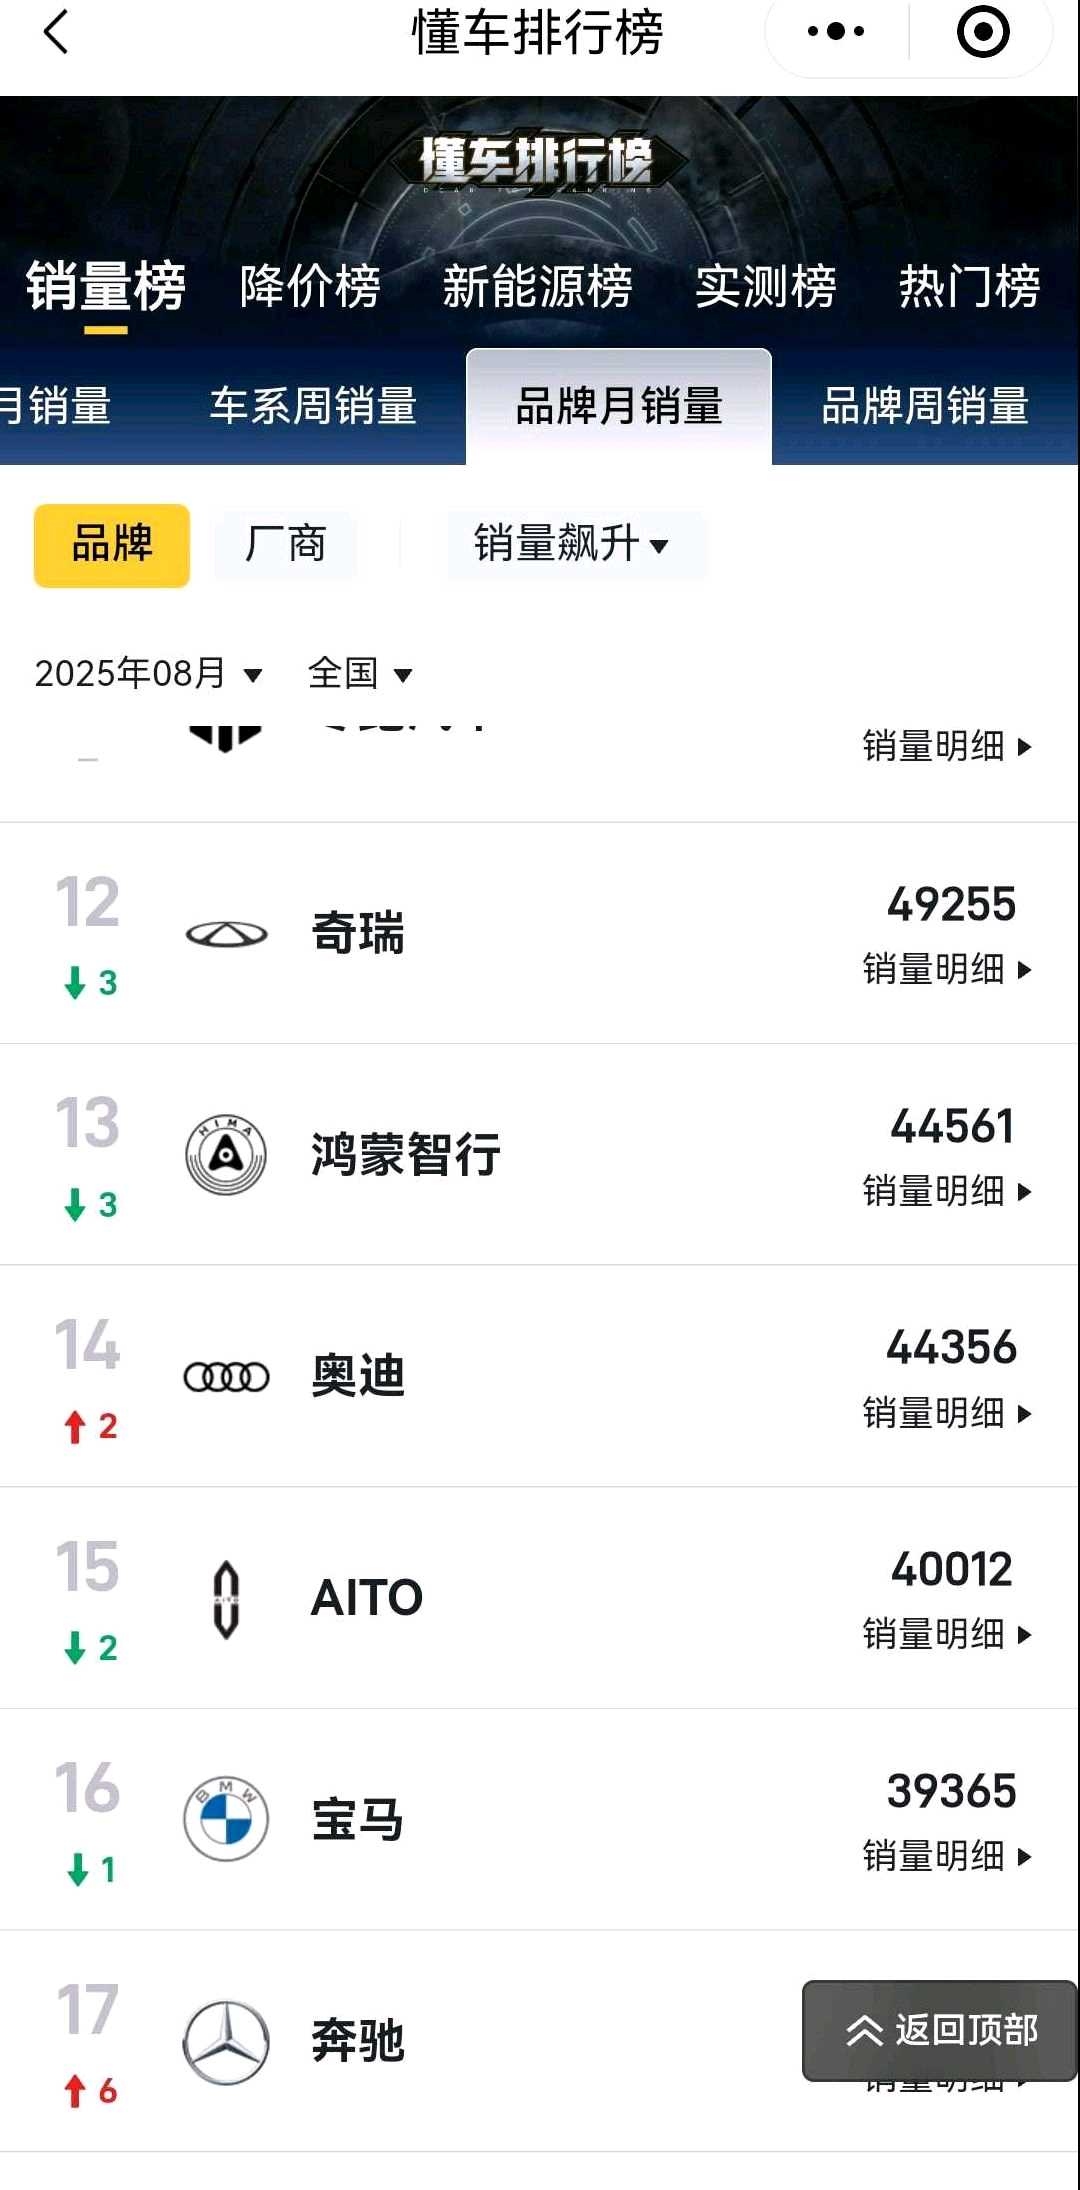The width and height of the screenshot is (1080, 2190).
Task: Expand the 全国 region dropdown
Action: tap(360, 674)
